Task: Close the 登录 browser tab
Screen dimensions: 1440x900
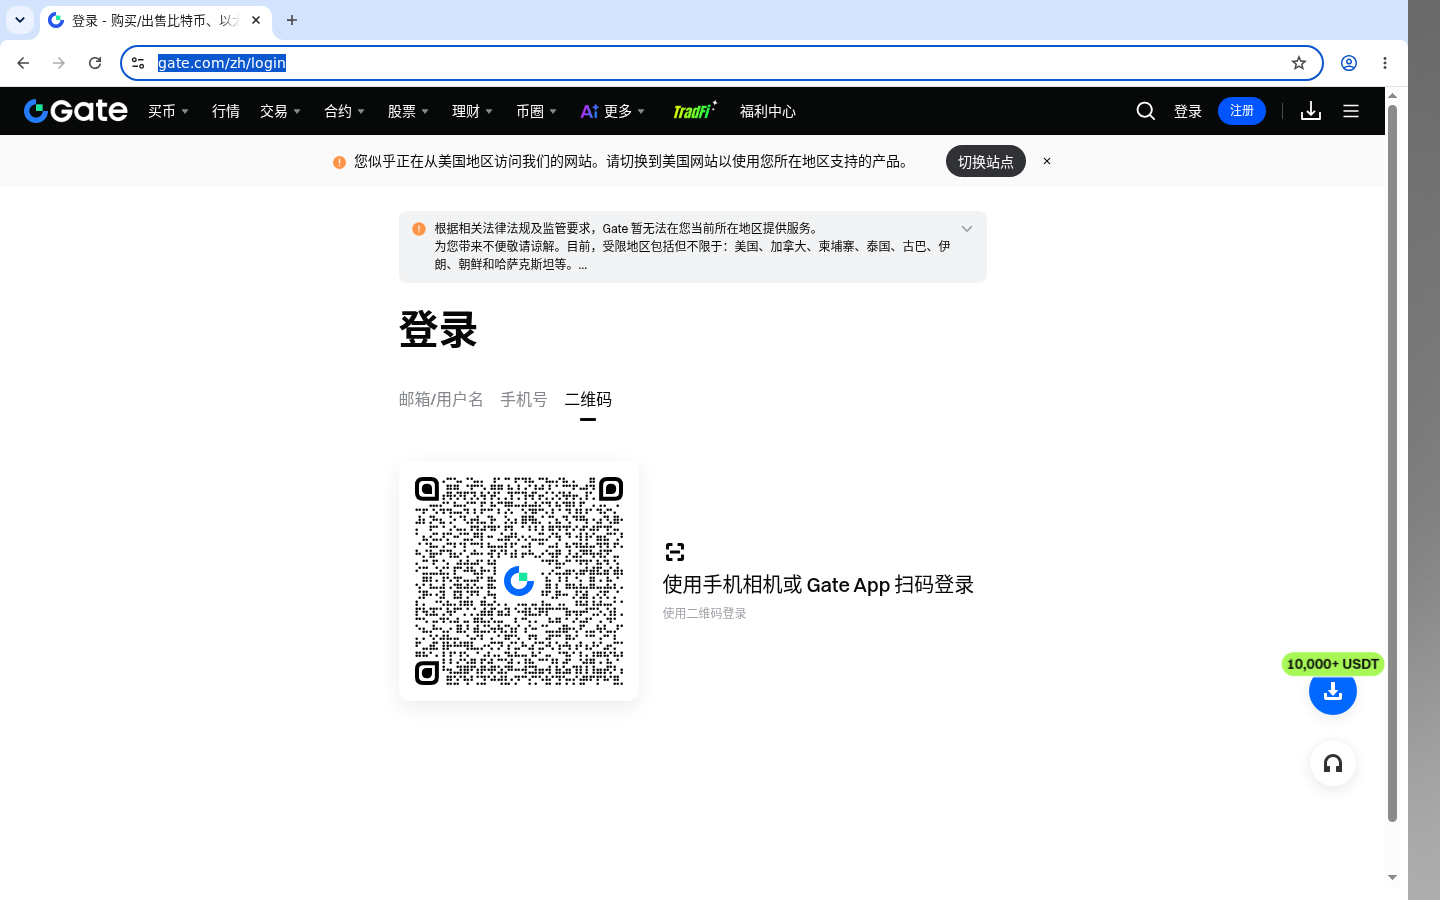Action: [256, 20]
